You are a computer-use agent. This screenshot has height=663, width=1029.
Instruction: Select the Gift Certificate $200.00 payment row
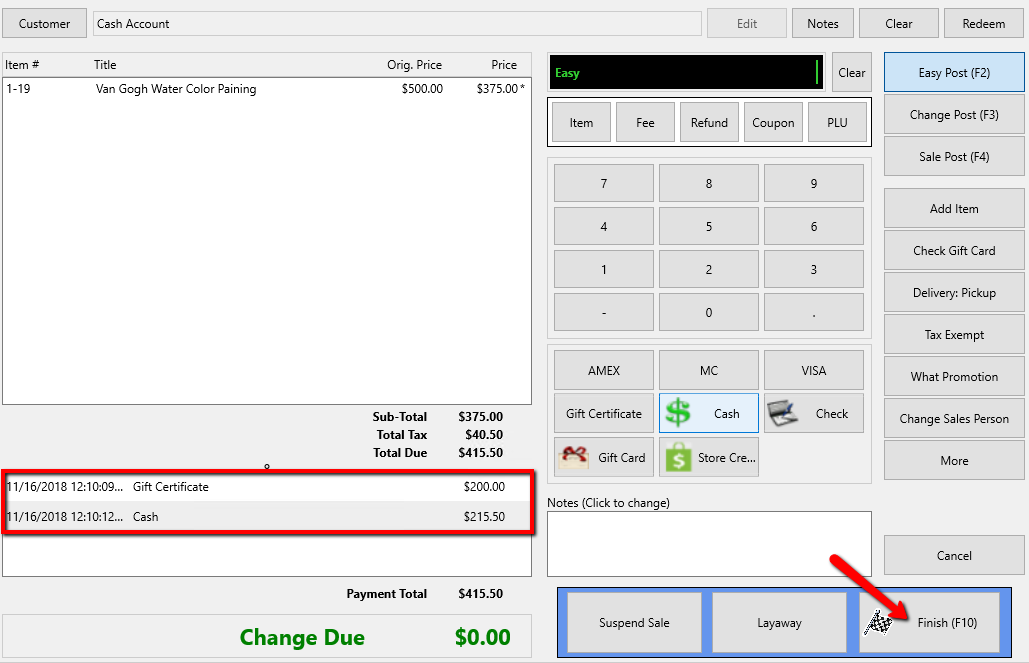pyautogui.click(x=266, y=487)
